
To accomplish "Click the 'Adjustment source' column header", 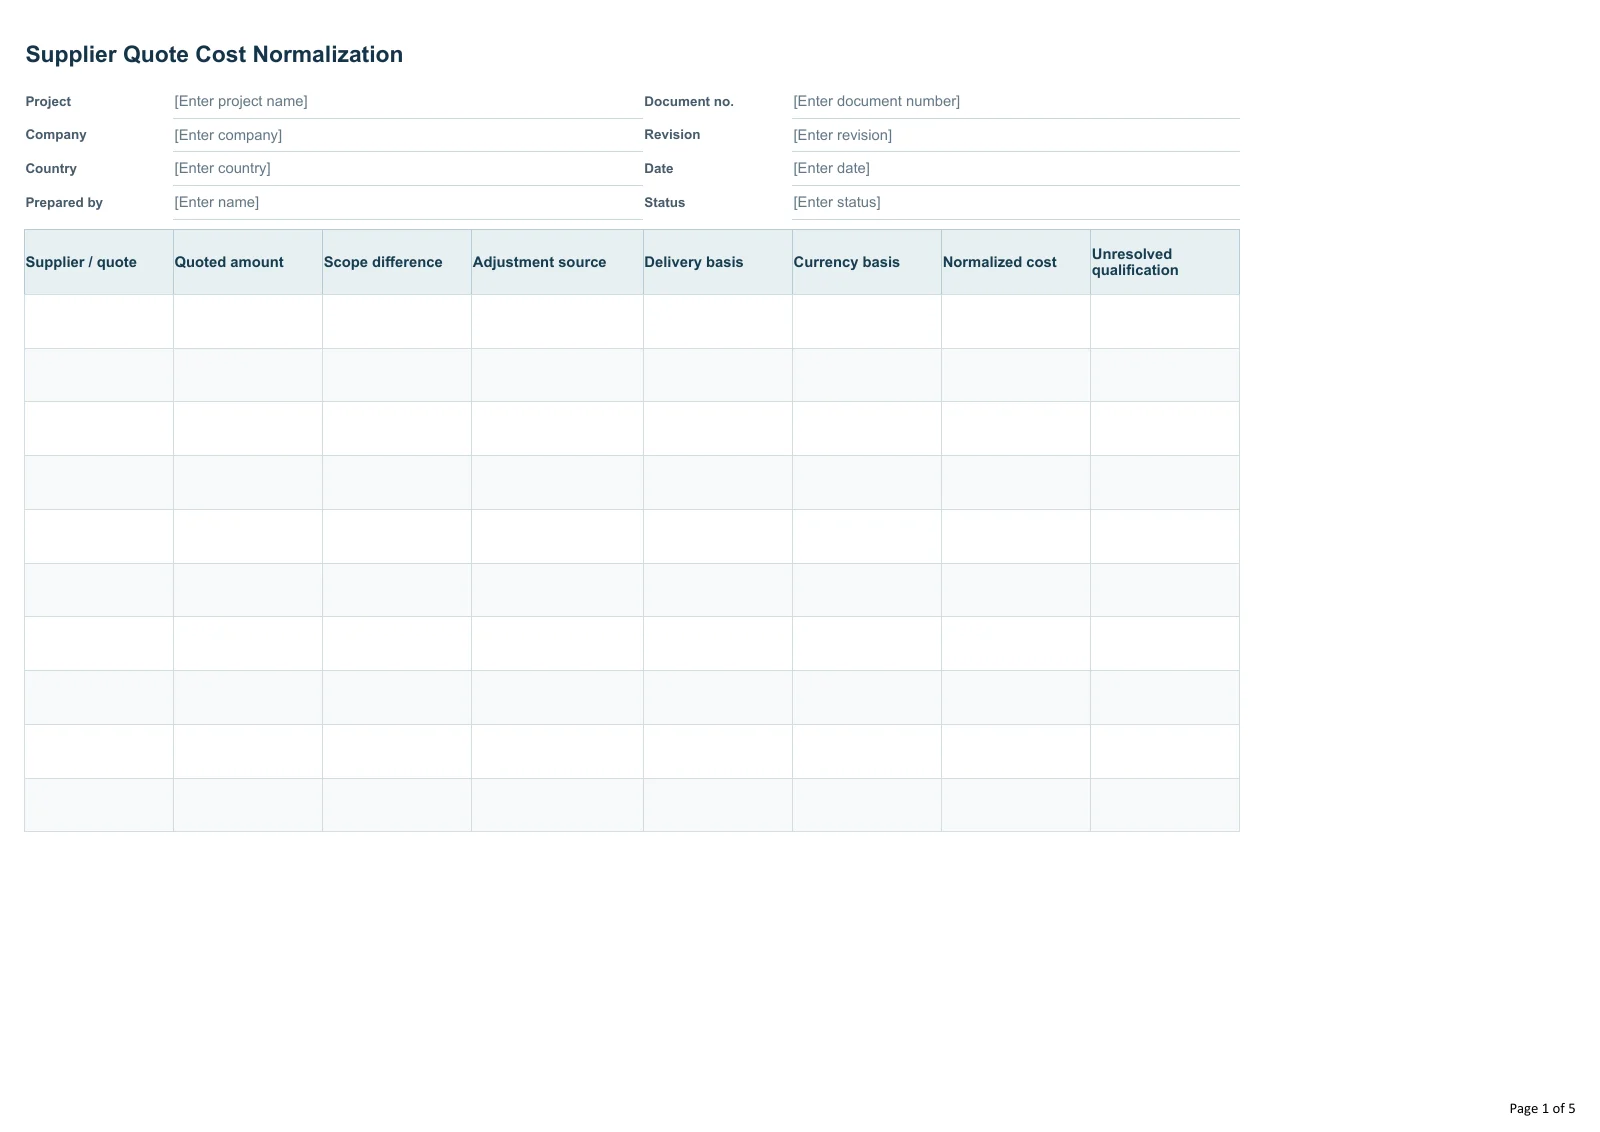I will click(557, 262).
